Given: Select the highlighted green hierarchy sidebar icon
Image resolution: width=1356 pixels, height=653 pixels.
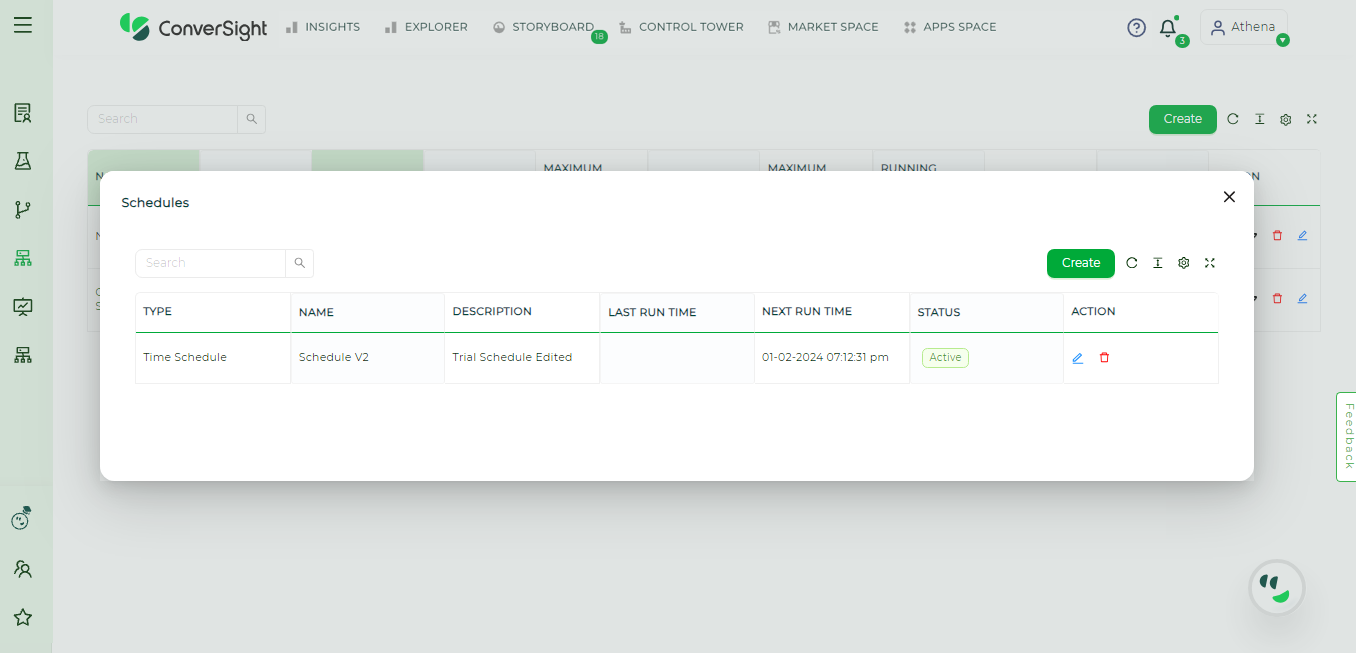Looking at the screenshot, I should pos(23,258).
